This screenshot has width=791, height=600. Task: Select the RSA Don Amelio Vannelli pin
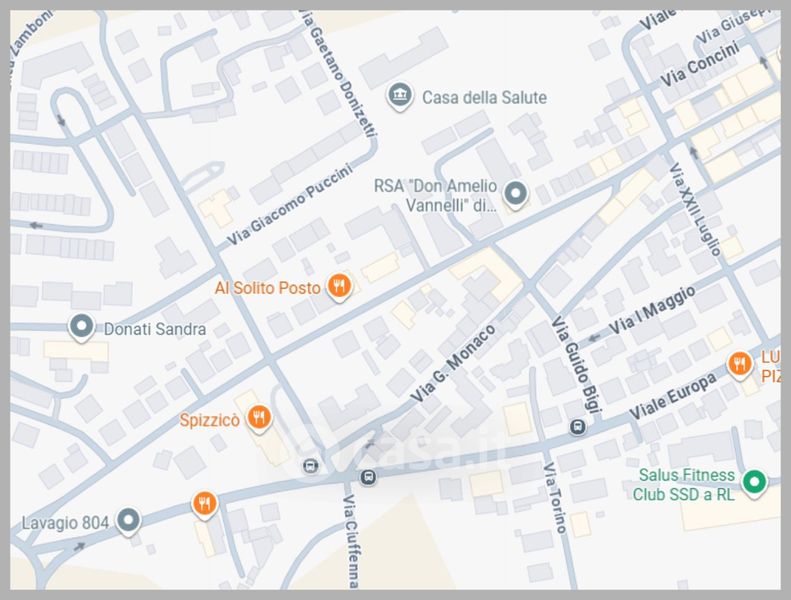[x=515, y=194]
